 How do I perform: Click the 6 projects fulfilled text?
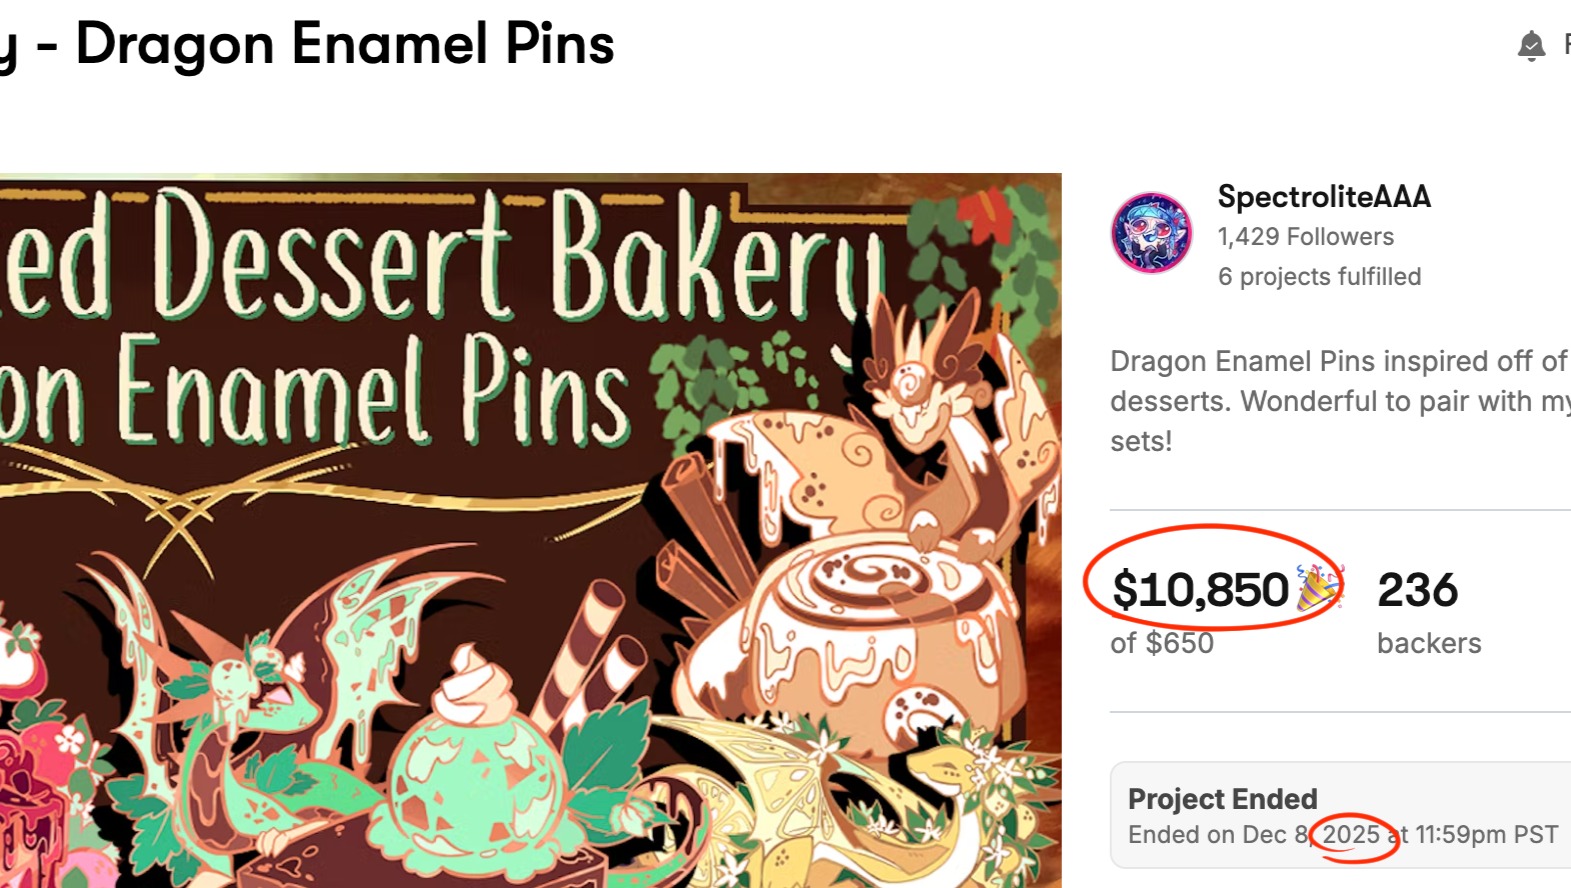(x=1319, y=277)
